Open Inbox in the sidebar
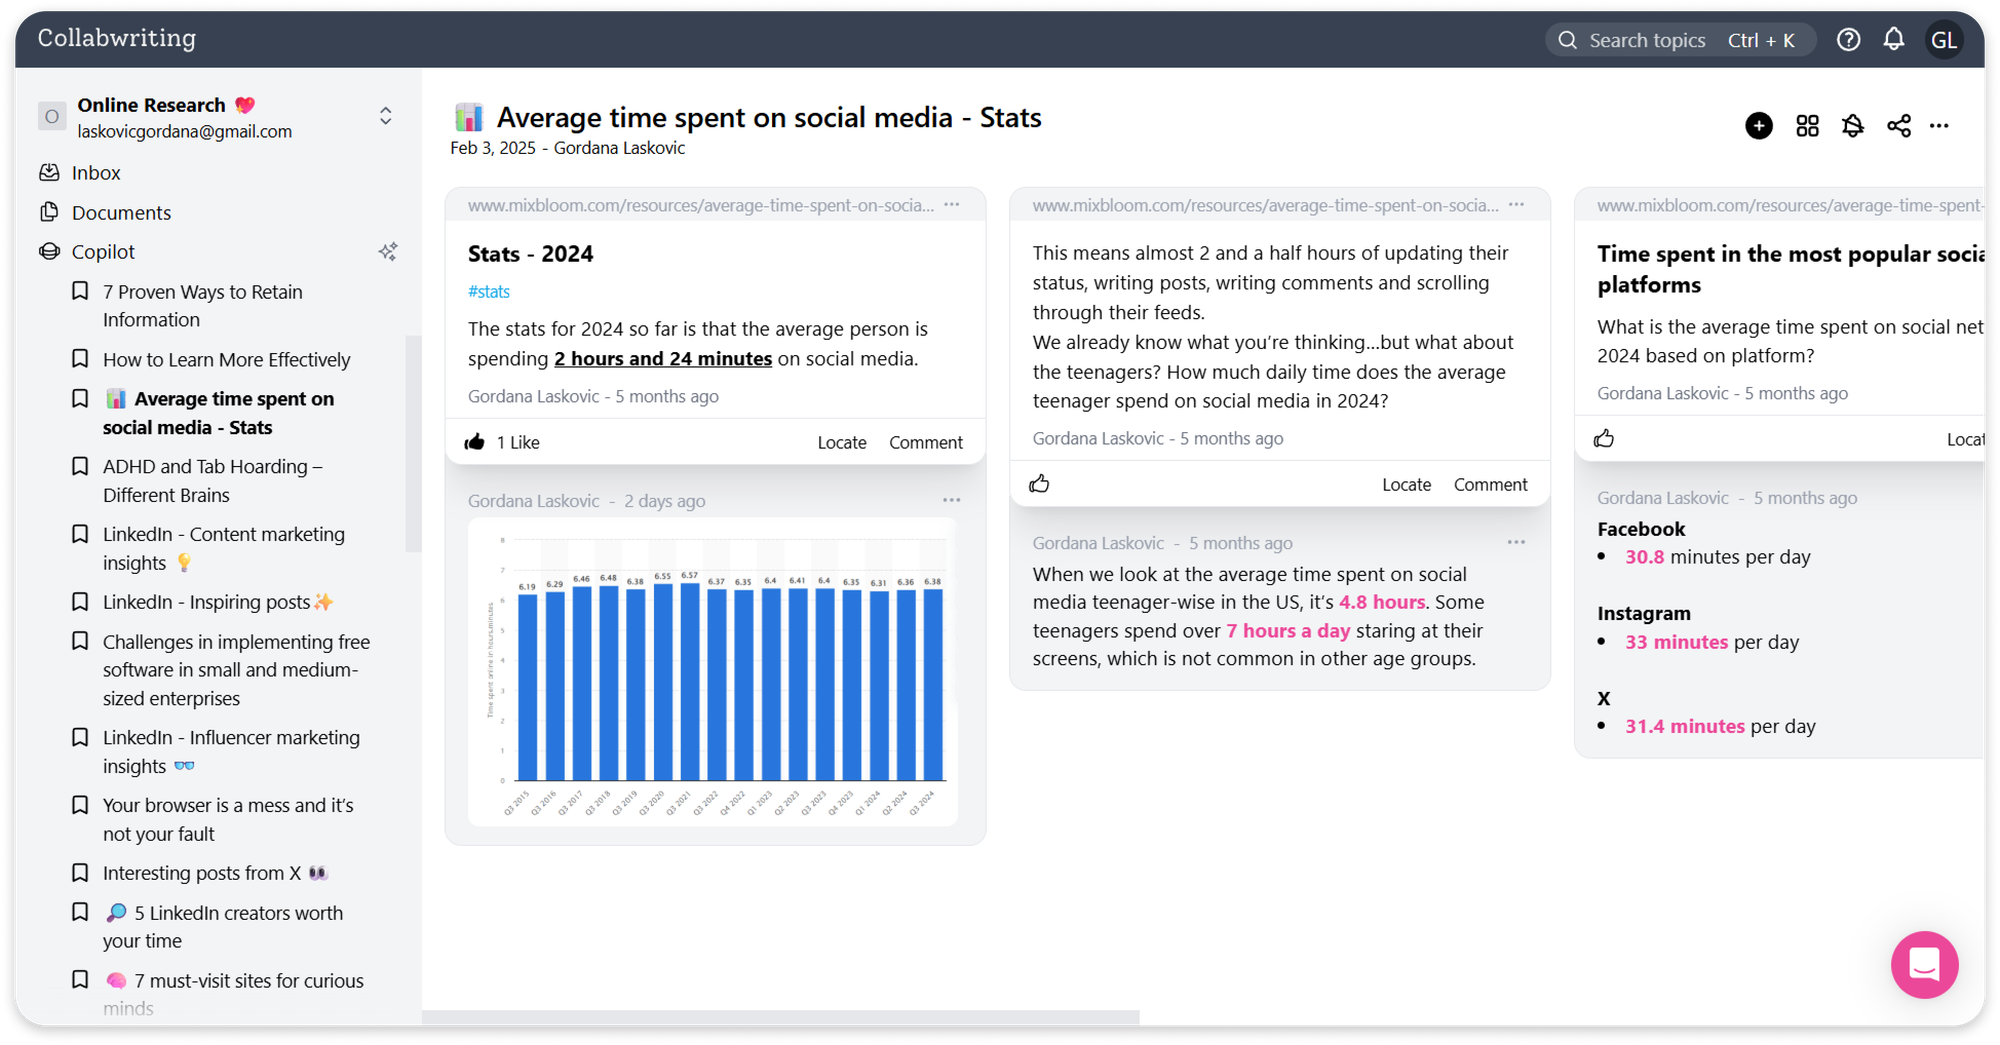 pos(96,173)
